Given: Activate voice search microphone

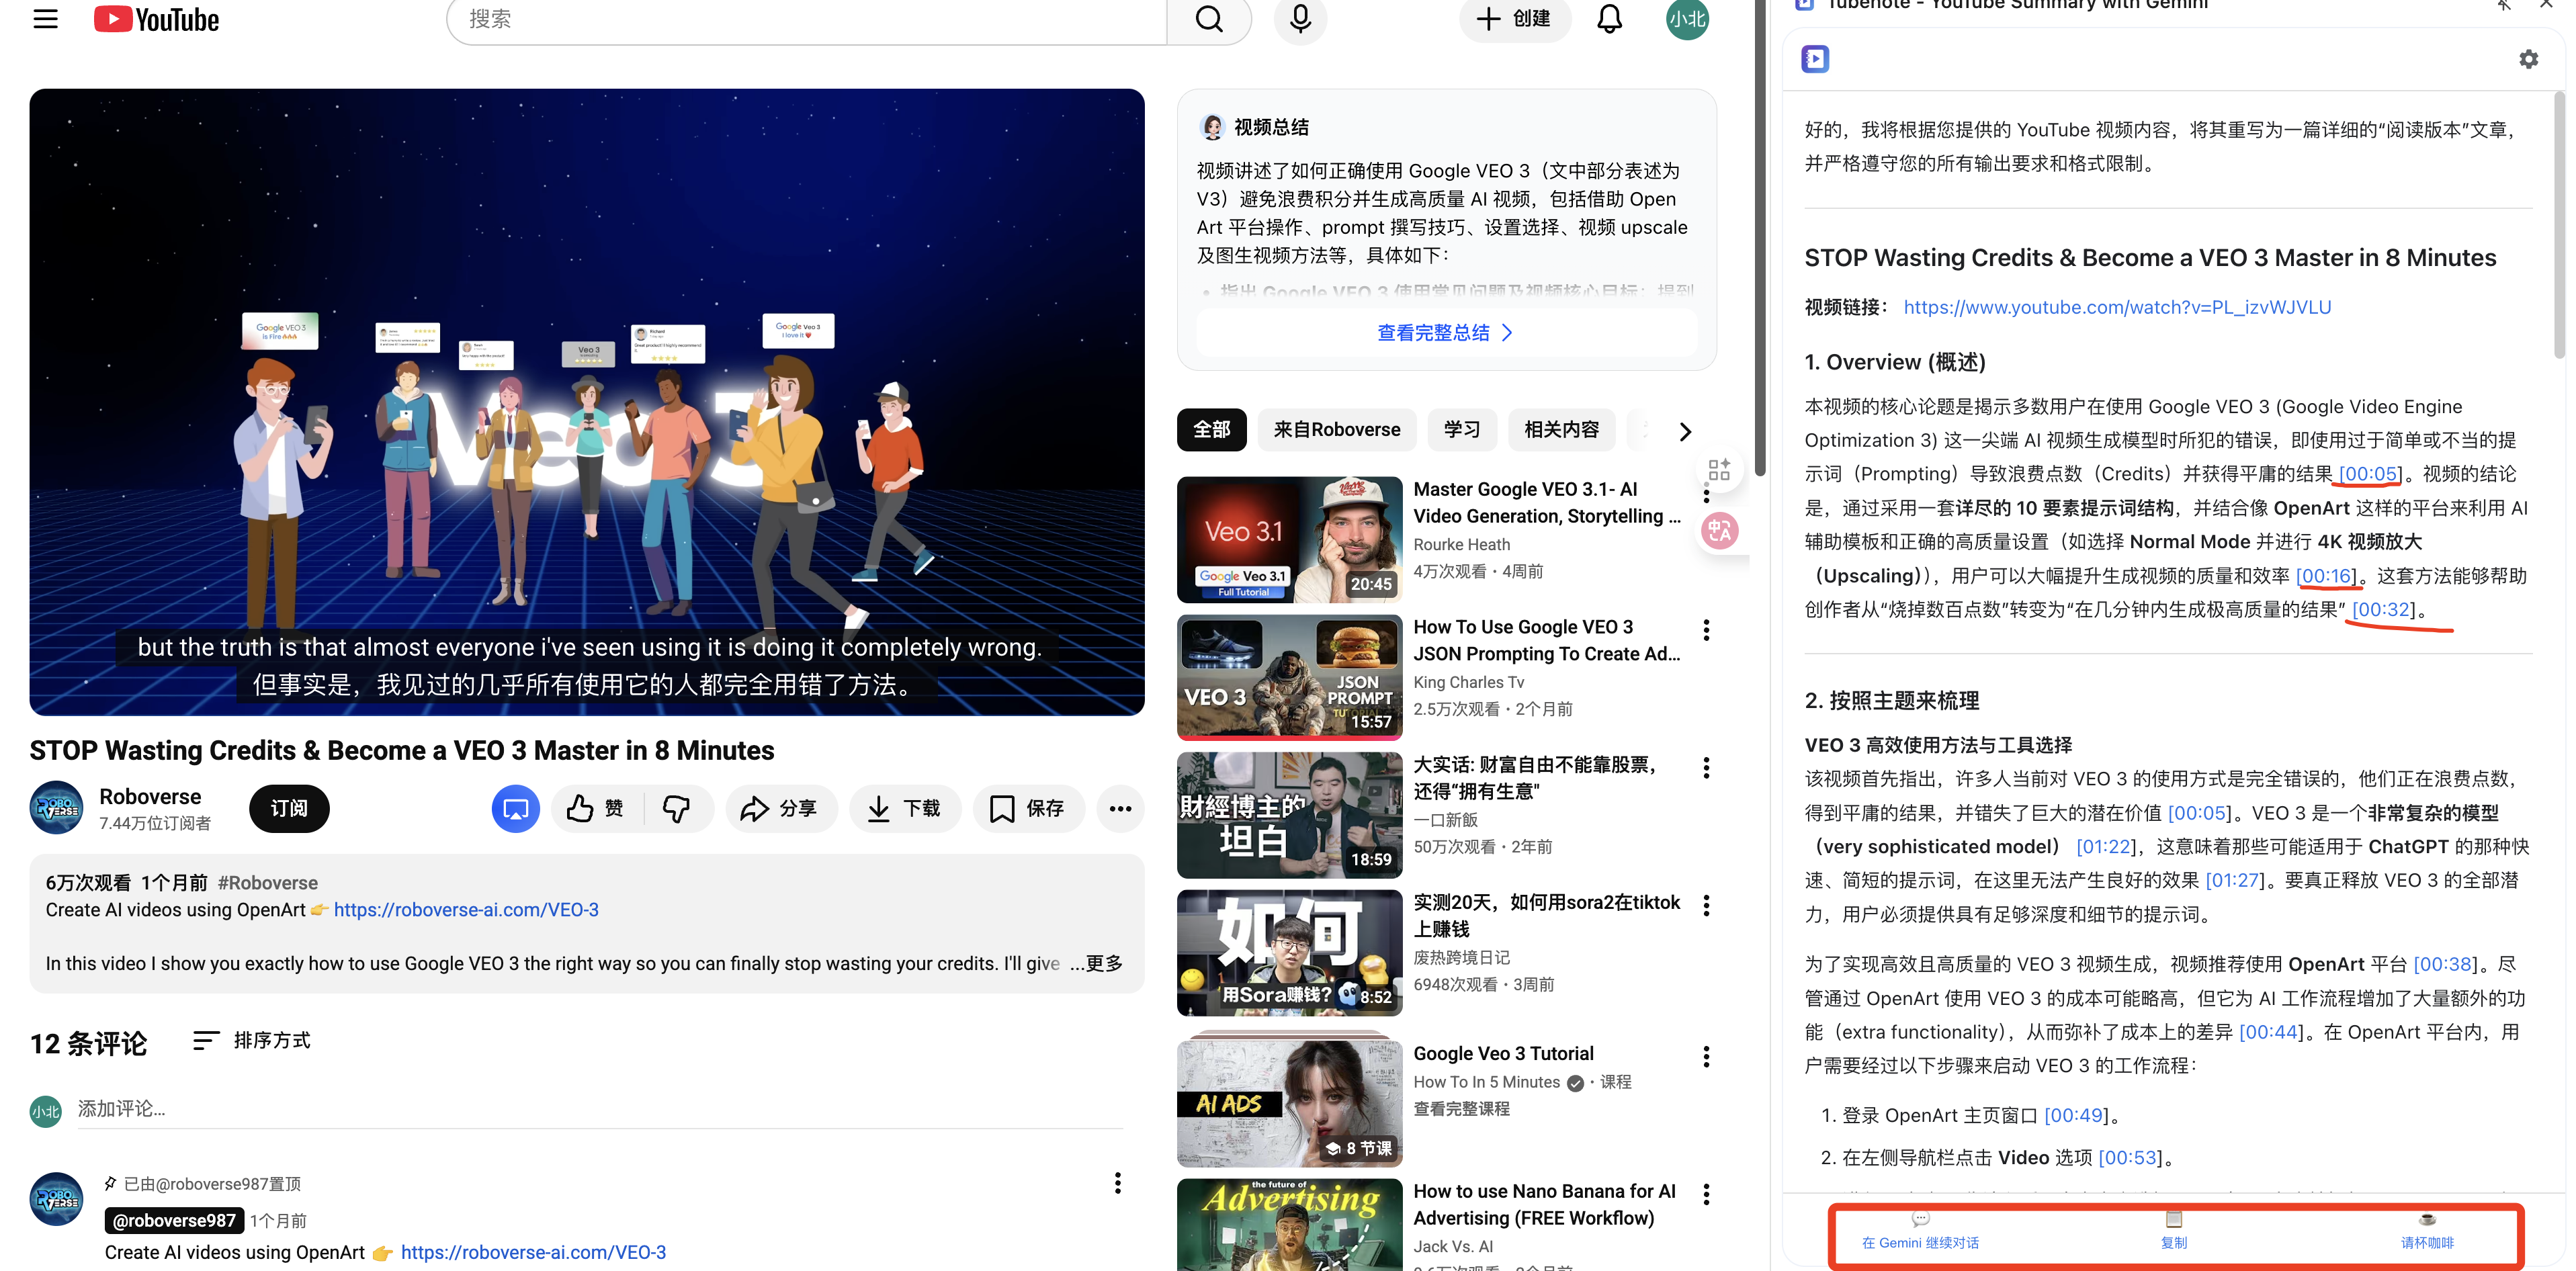Looking at the screenshot, I should pos(1300,19).
